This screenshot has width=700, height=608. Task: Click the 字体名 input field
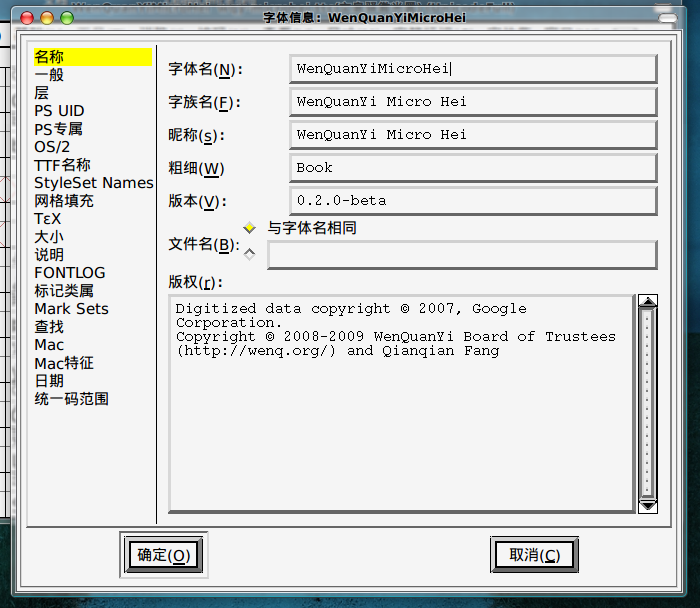[473, 69]
